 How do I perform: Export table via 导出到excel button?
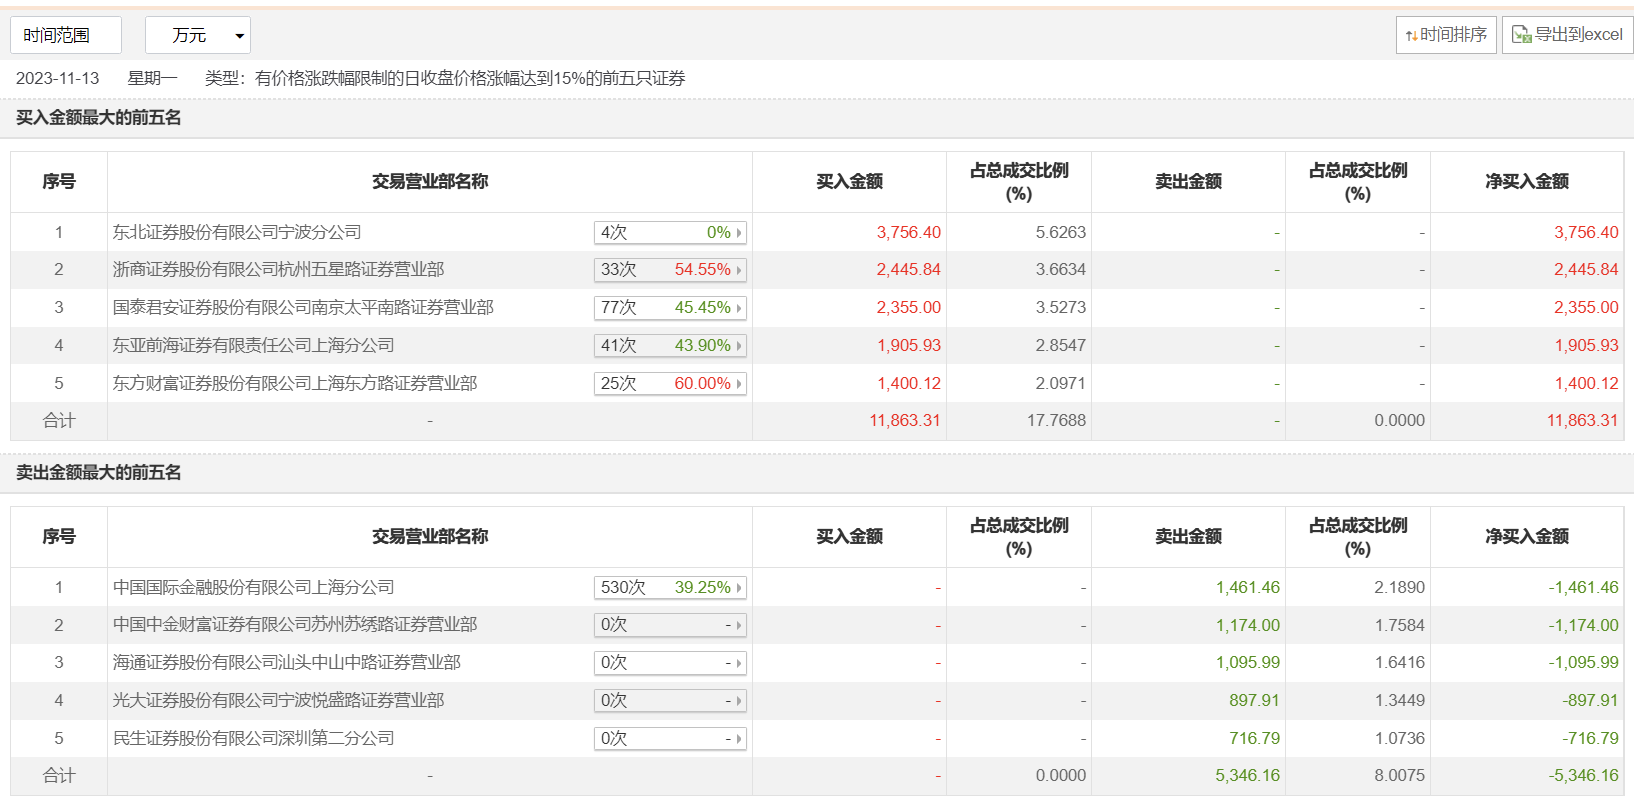[x=1567, y=35]
